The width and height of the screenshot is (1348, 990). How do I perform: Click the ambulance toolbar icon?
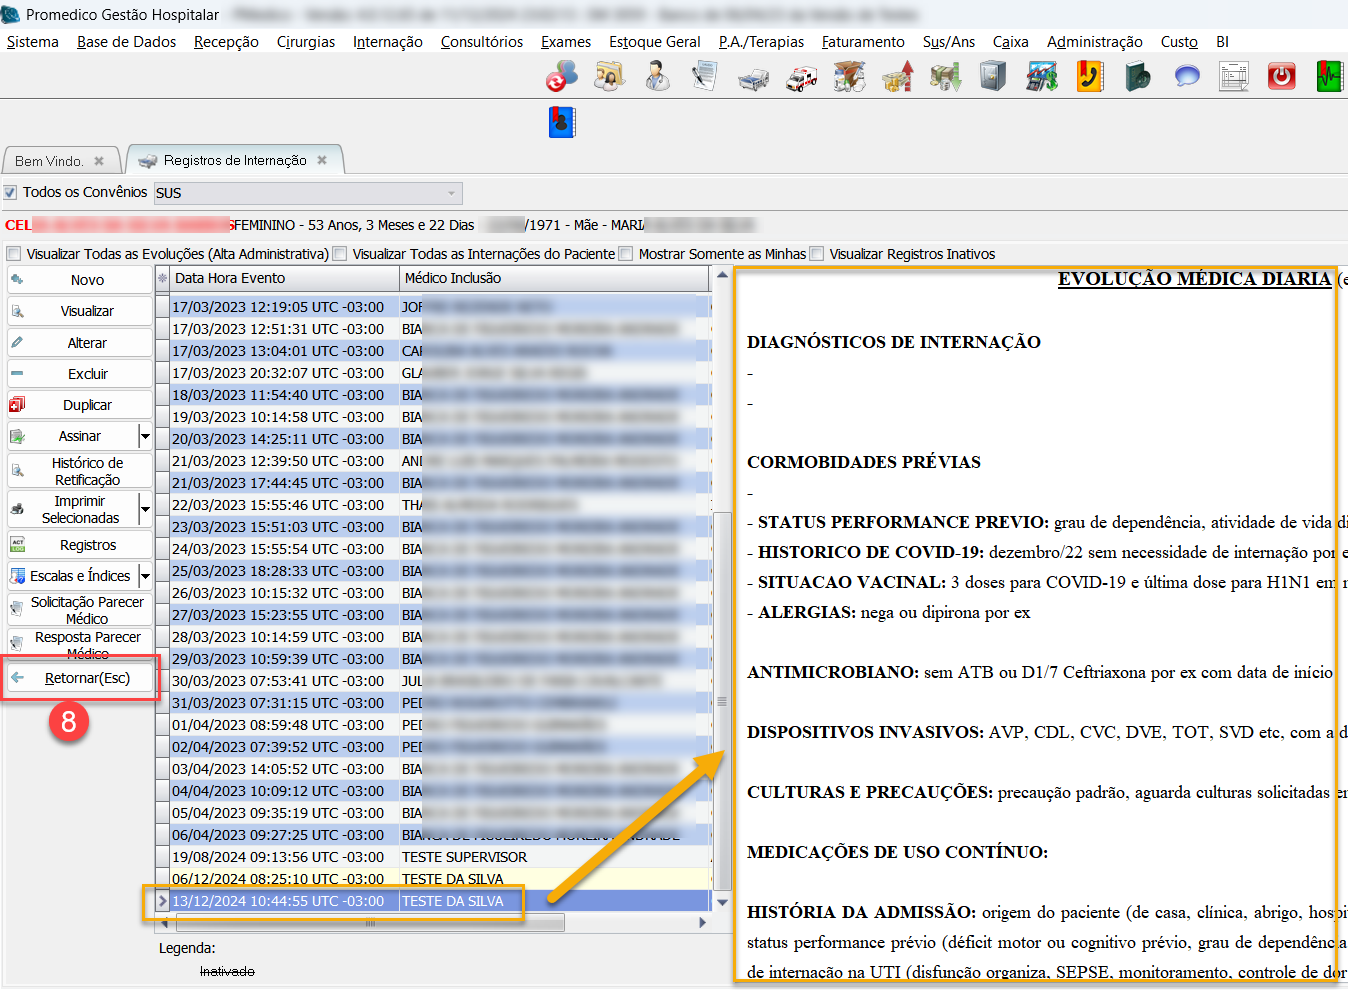pyautogui.click(x=801, y=78)
